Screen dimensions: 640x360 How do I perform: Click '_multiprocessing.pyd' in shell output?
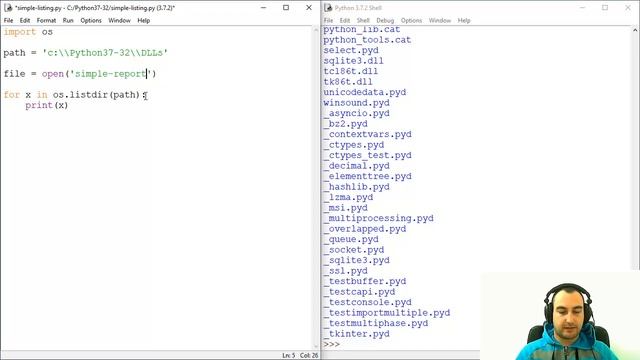(x=378, y=218)
